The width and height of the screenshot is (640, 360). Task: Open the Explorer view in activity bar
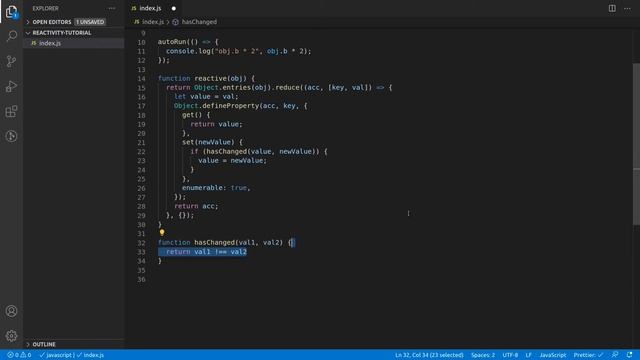[11, 12]
